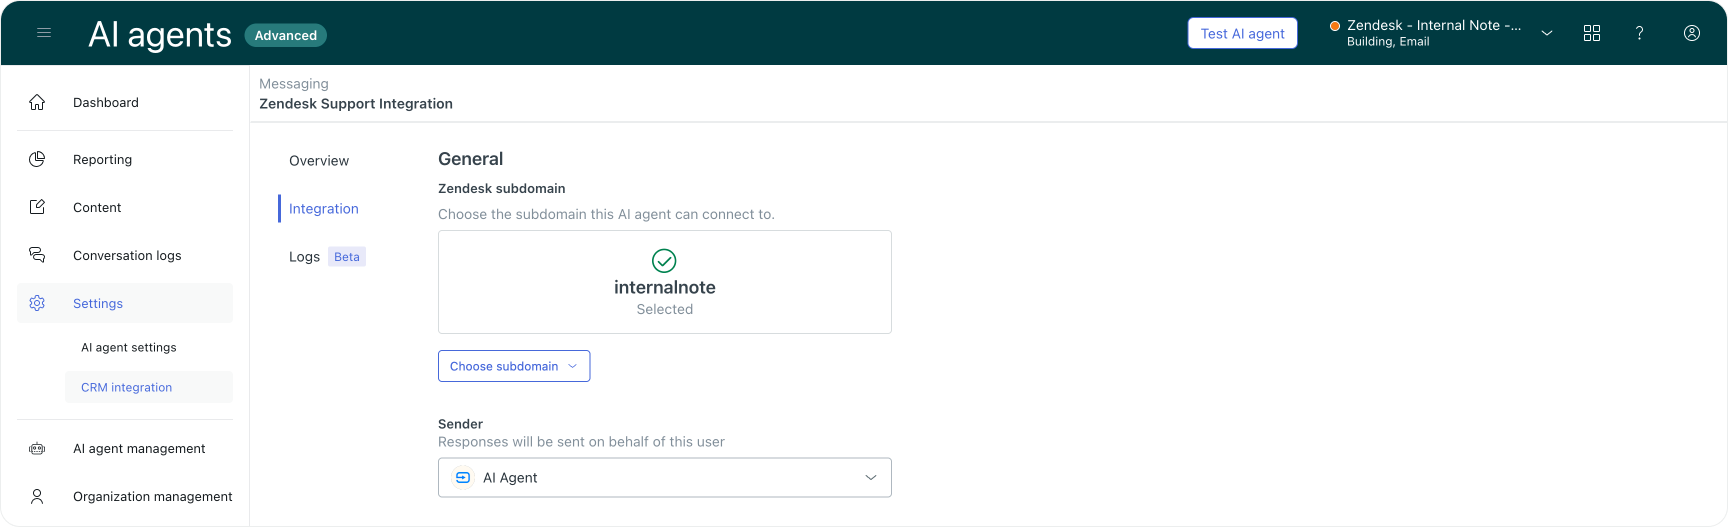
Task: Click the AI agent management robot icon
Action: 37,449
